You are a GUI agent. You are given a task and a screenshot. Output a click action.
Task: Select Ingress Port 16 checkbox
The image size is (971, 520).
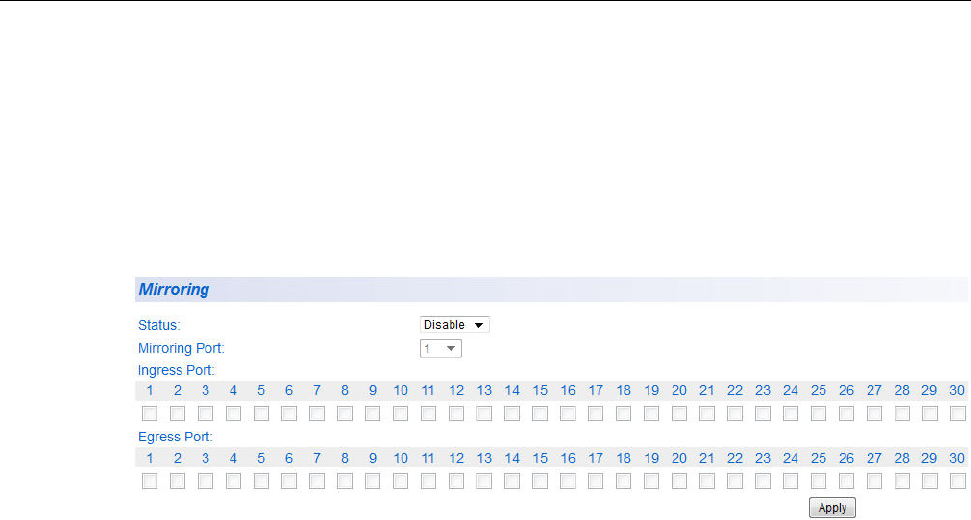pyautogui.click(x=568, y=413)
